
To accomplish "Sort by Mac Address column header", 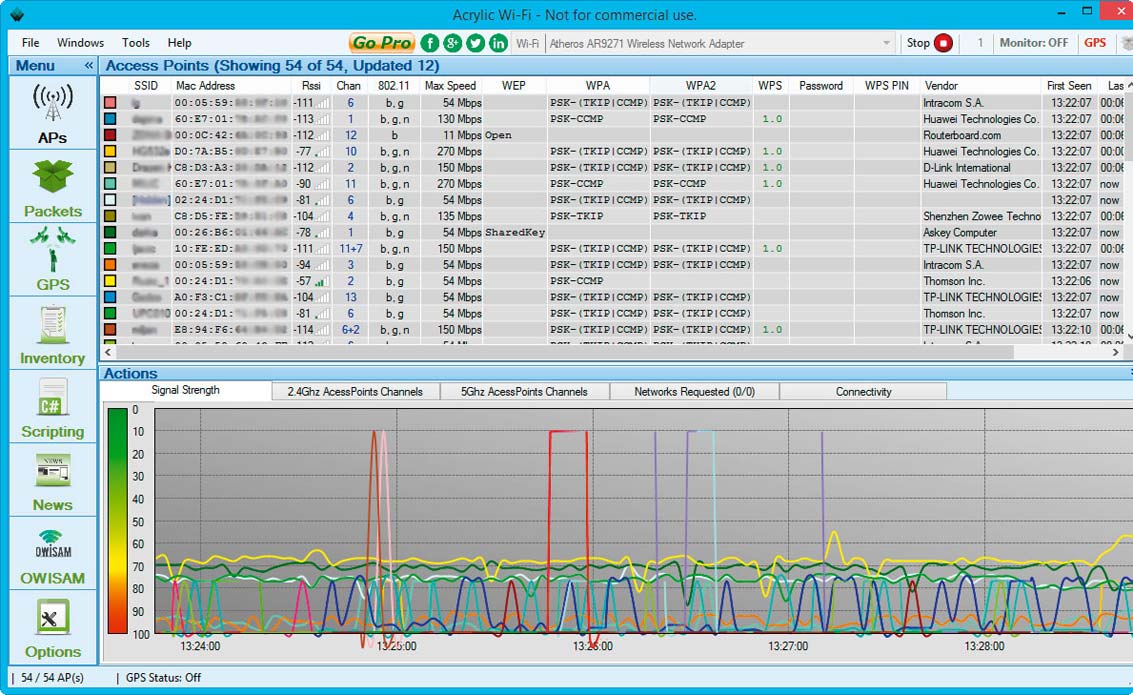I will tap(205, 85).
